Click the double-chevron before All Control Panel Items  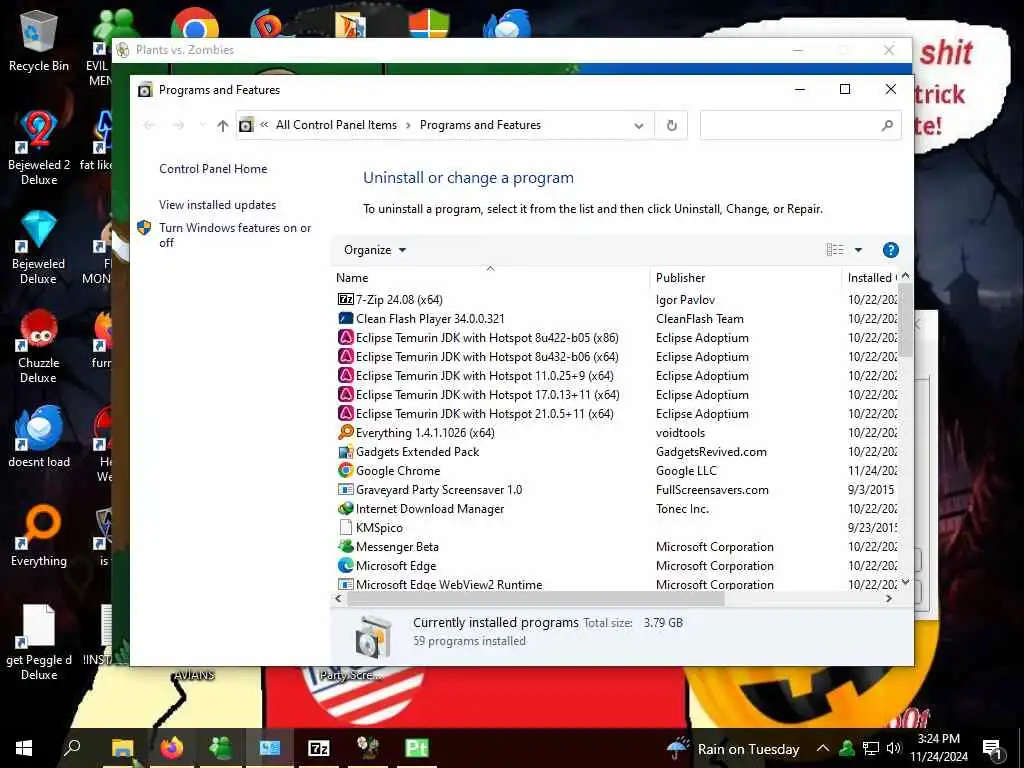pyautogui.click(x=264, y=125)
